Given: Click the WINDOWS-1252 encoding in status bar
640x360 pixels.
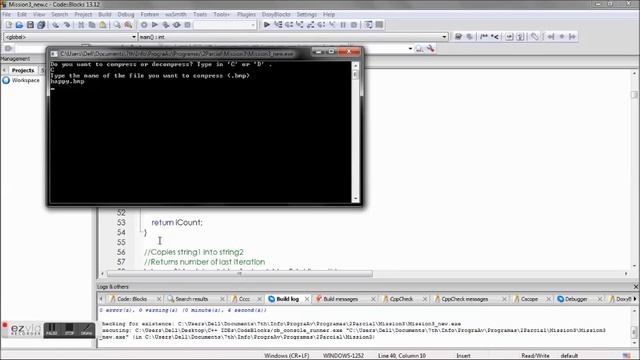Looking at the screenshot, I should (x=343, y=356).
